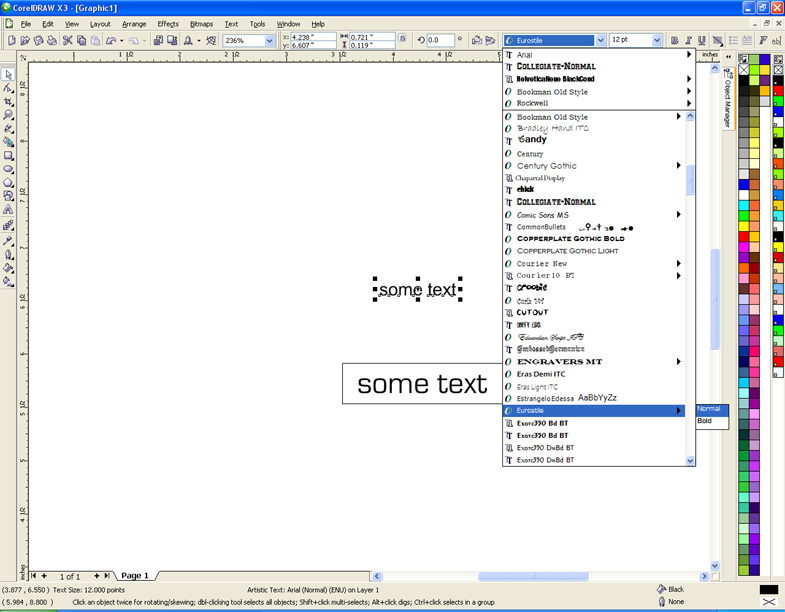Image resolution: width=785 pixels, height=612 pixels.
Task: Open the File menu
Action: (26, 24)
